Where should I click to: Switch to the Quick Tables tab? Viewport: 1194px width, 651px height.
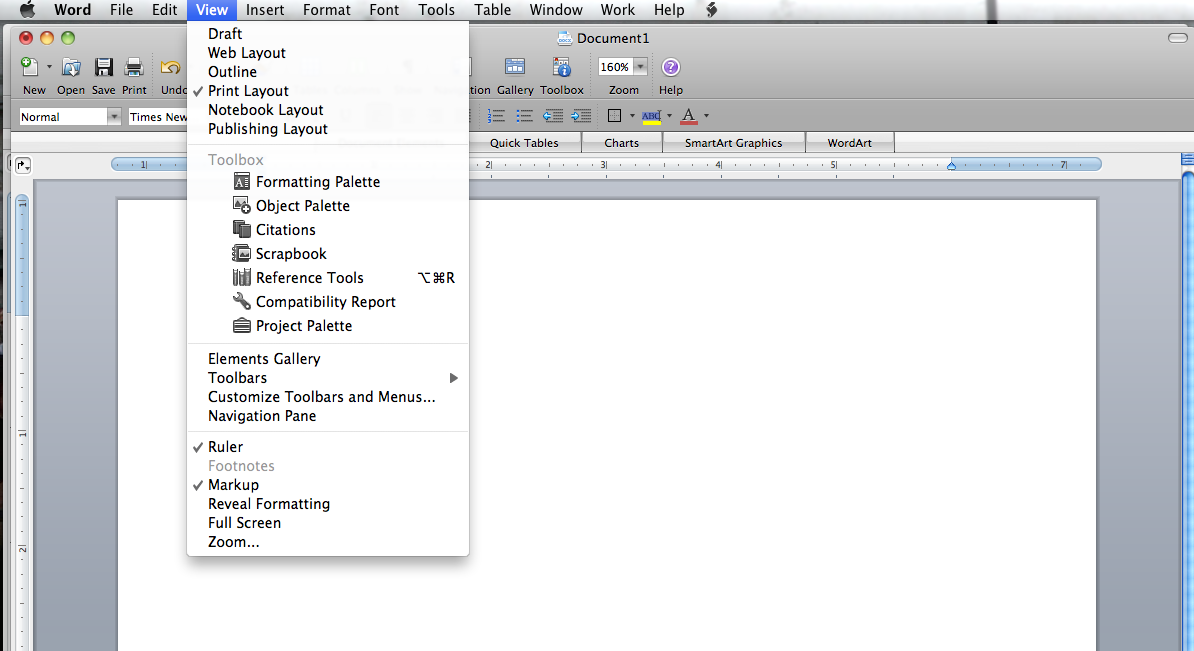(x=524, y=142)
